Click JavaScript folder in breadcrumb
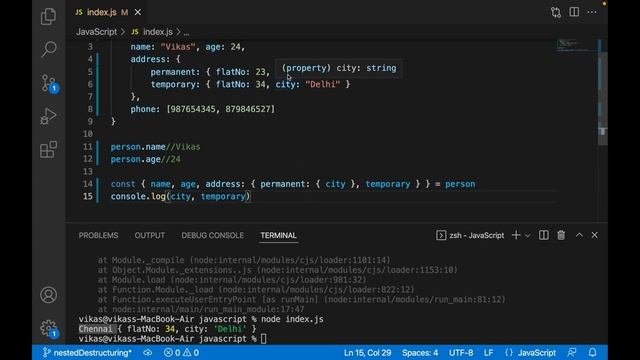The height and width of the screenshot is (360, 640). (x=96, y=32)
